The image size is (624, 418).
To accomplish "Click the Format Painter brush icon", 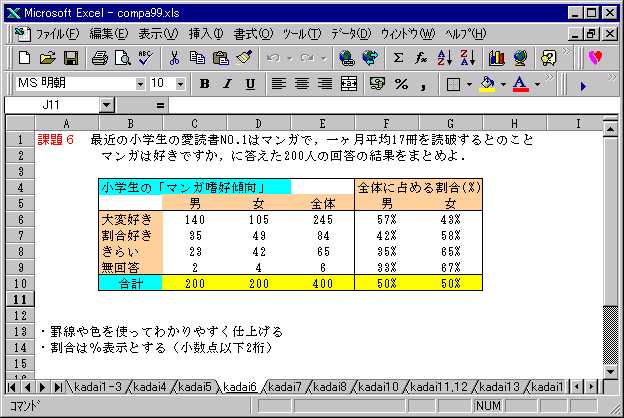I will 244,58.
